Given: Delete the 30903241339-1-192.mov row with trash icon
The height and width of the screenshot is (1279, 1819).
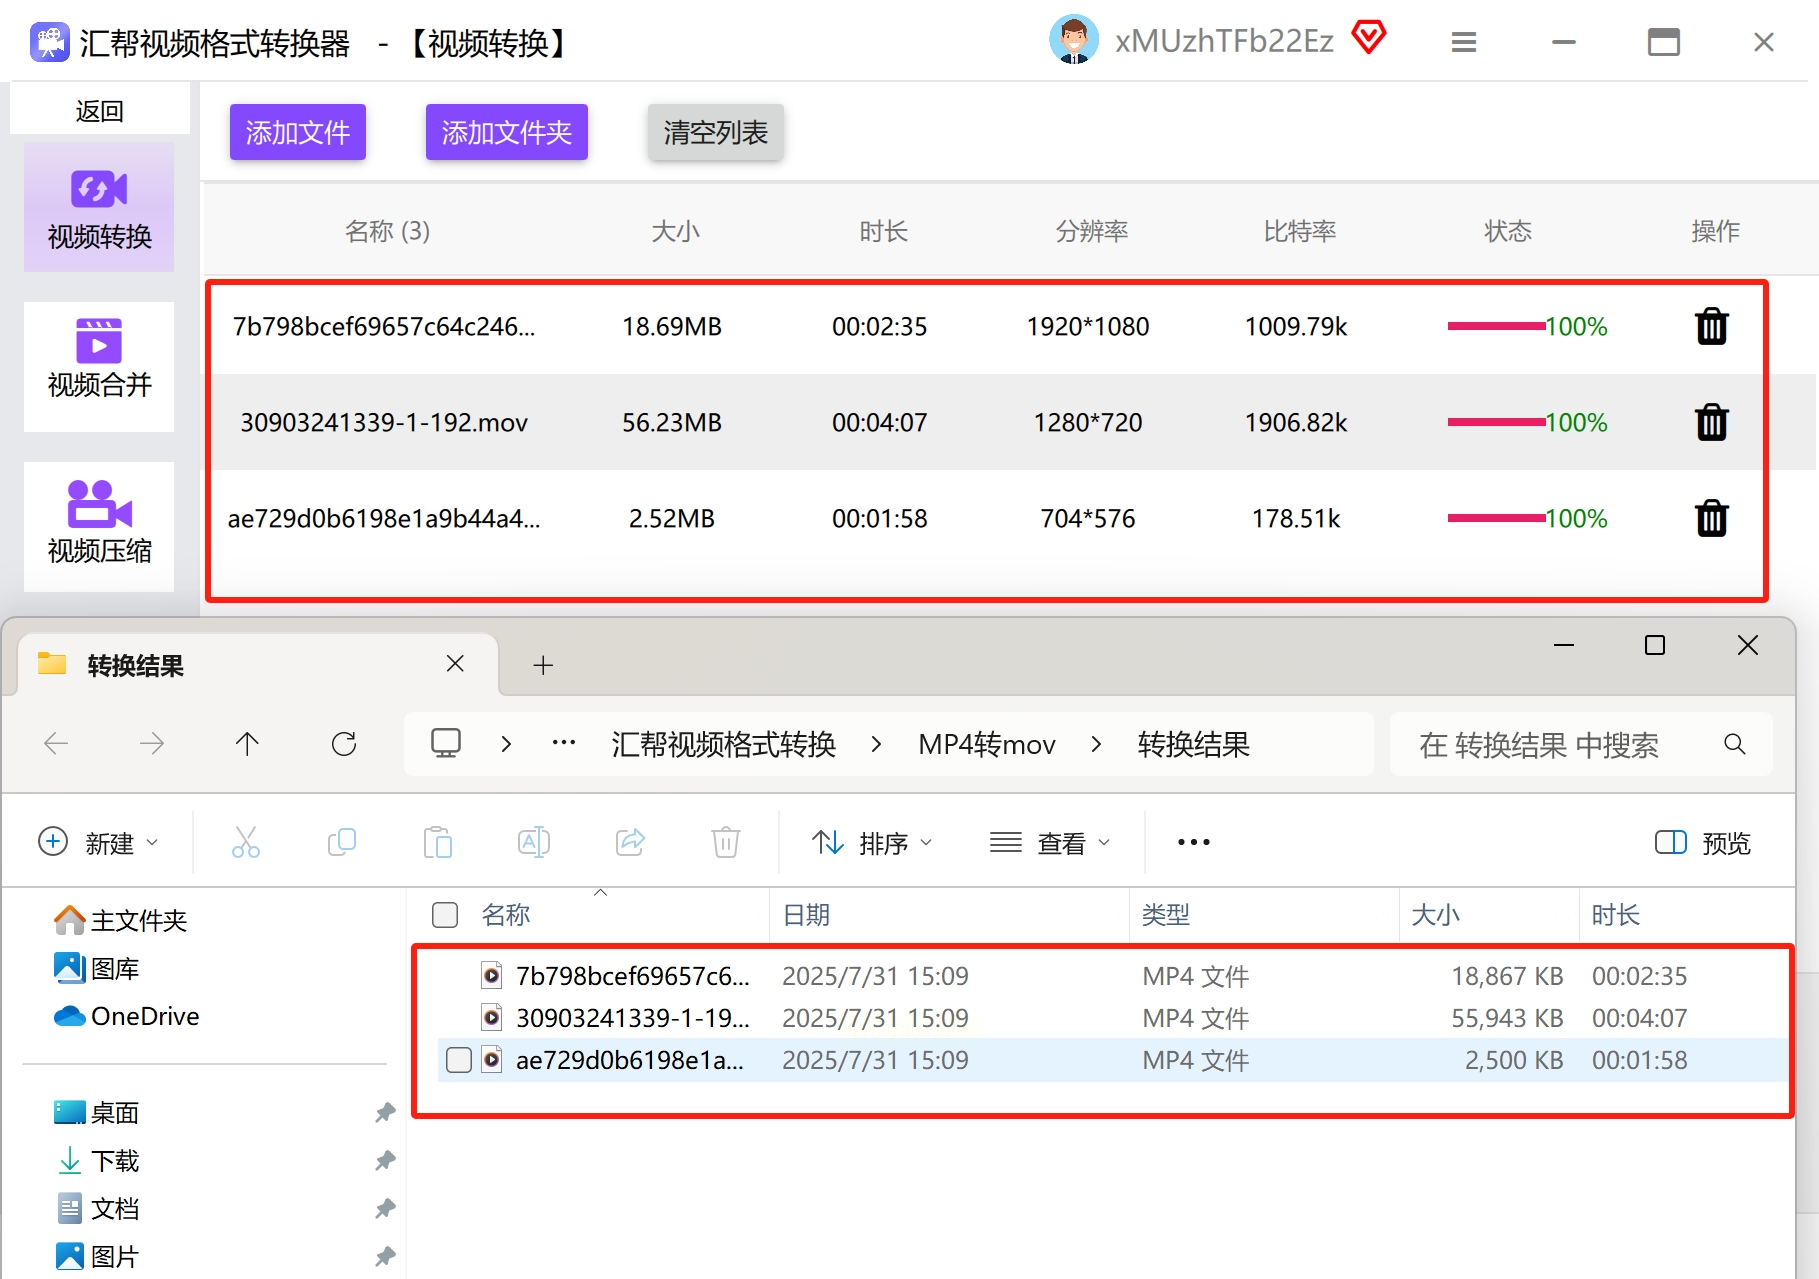Looking at the screenshot, I should click(1711, 422).
